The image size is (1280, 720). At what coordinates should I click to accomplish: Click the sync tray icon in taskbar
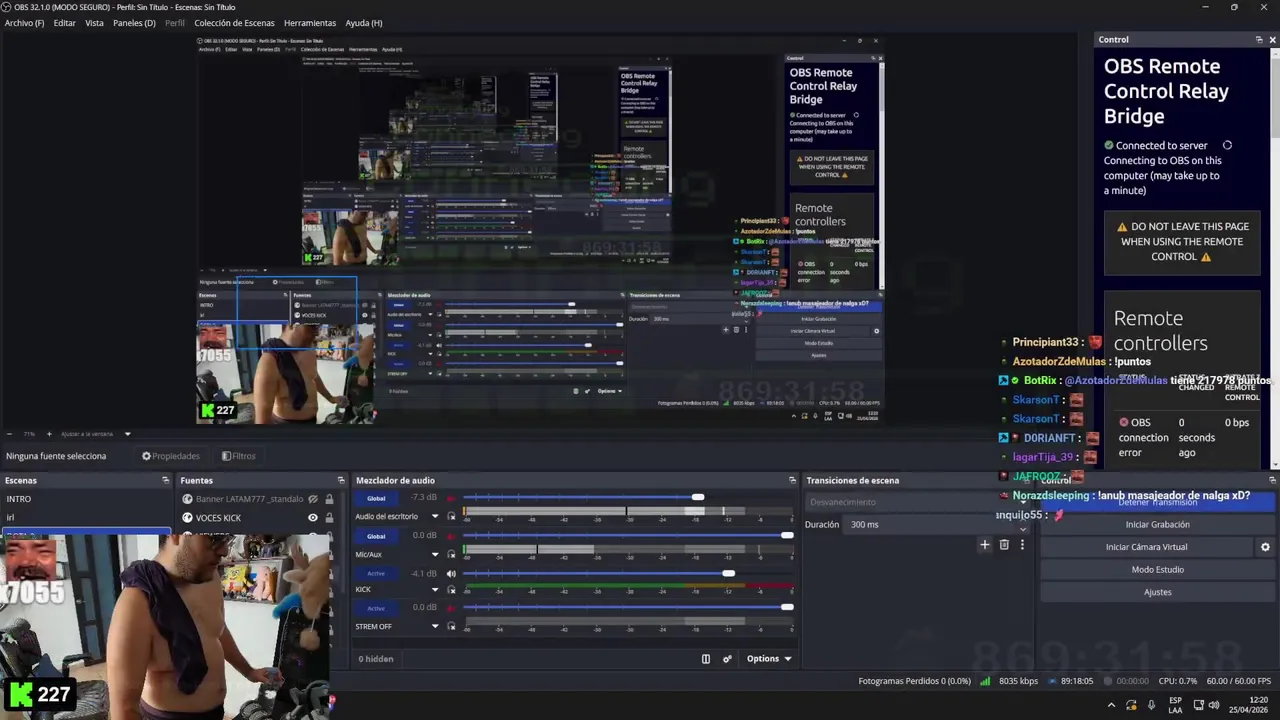[x=1131, y=705]
